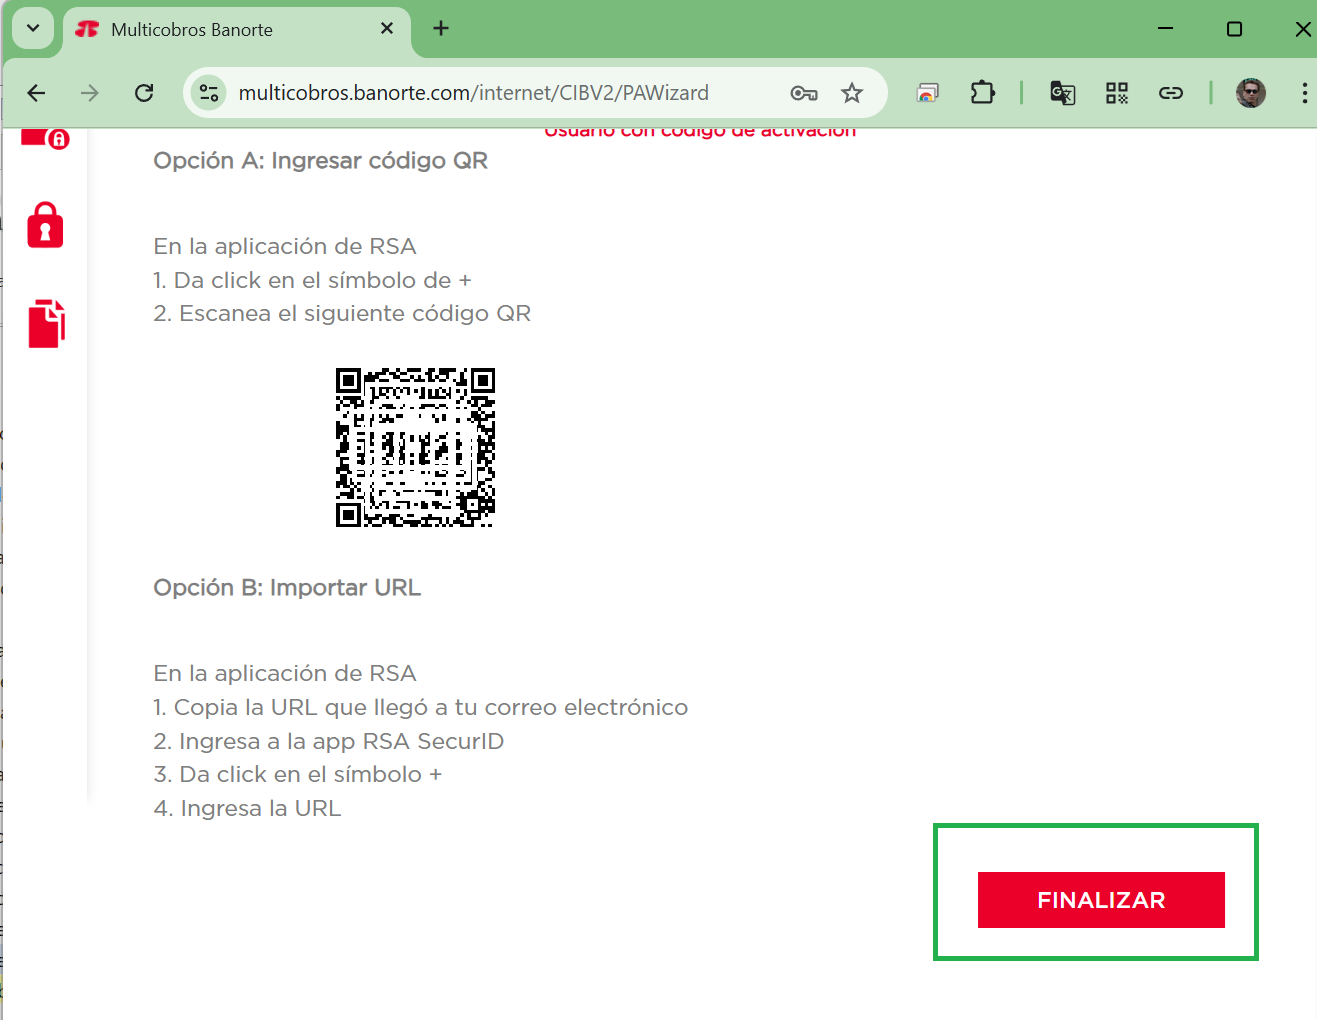
Task: Open the red documents sidebar icon
Action: tap(46, 323)
